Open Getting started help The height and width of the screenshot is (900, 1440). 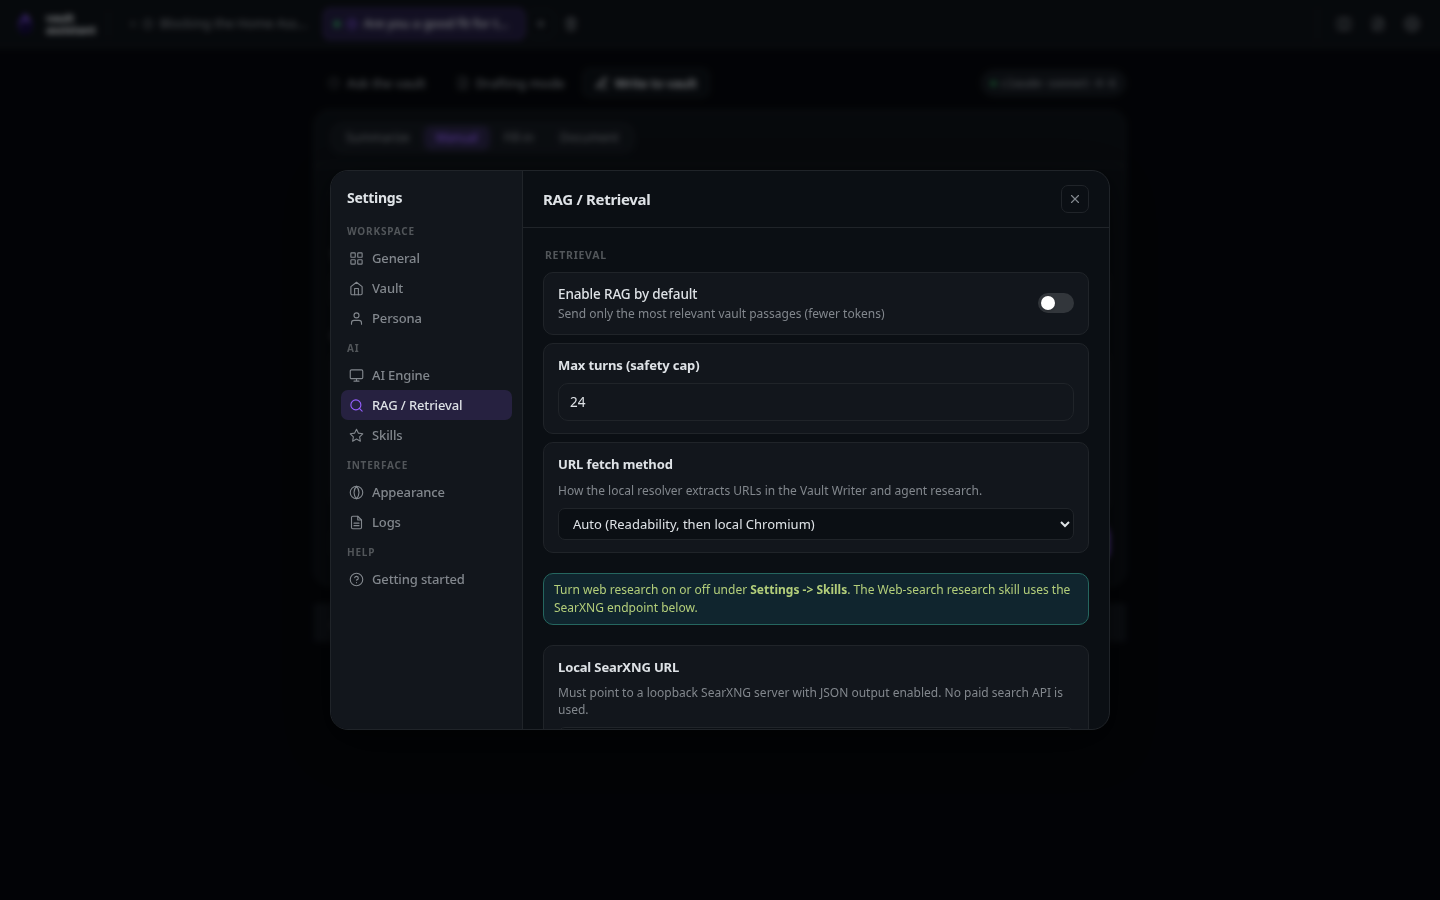[x=426, y=579]
